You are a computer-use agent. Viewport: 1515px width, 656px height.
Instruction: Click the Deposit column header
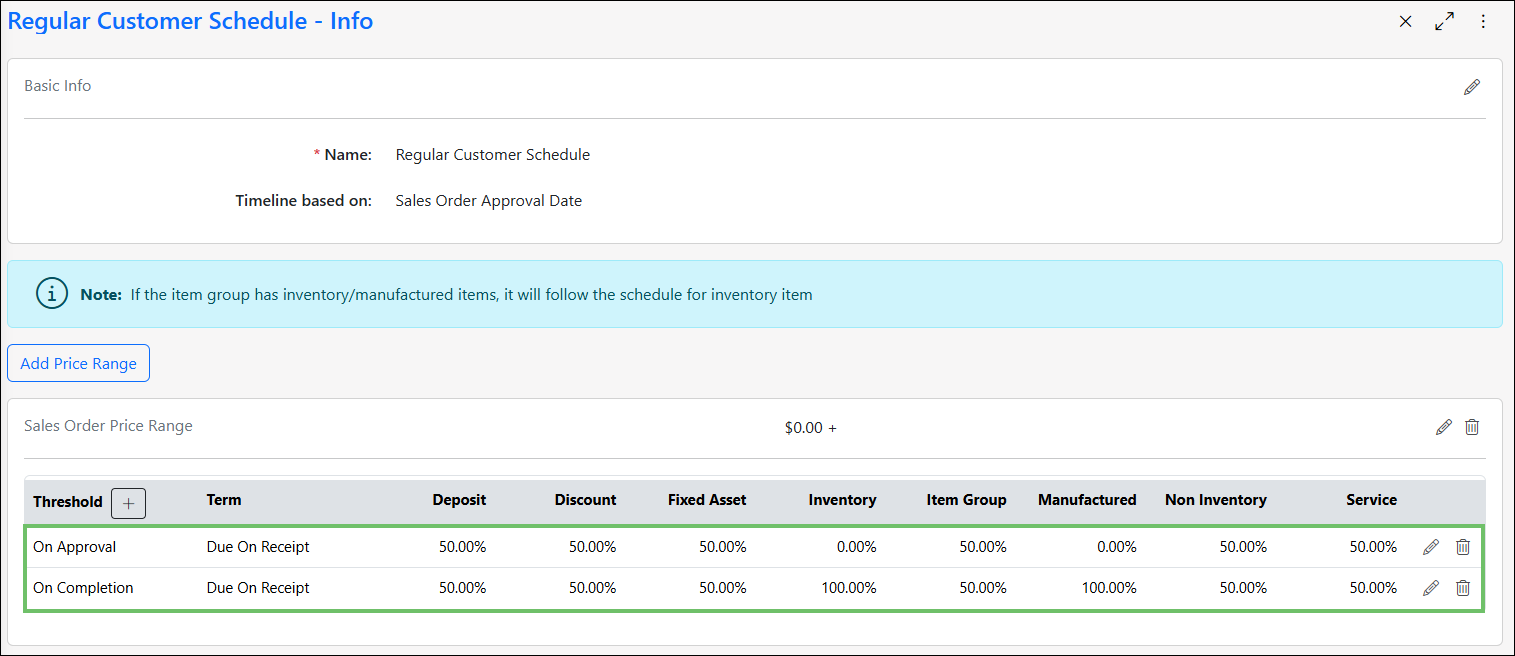click(459, 500)
